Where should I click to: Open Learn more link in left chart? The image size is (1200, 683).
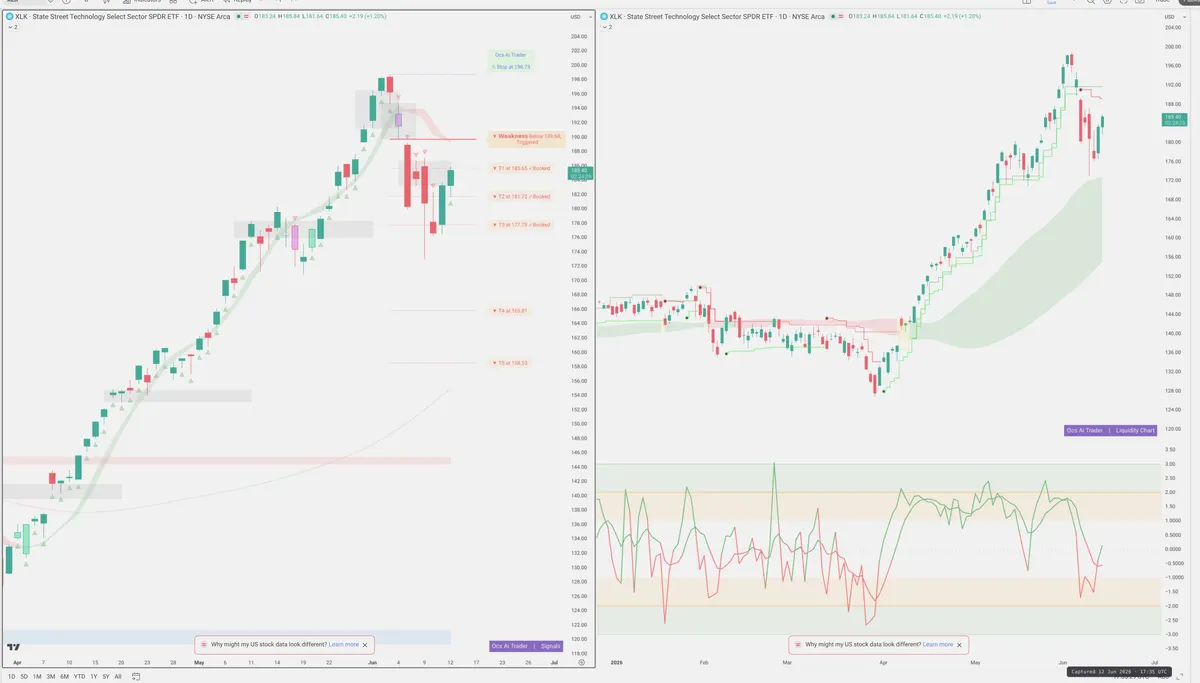tap(343, 645)
